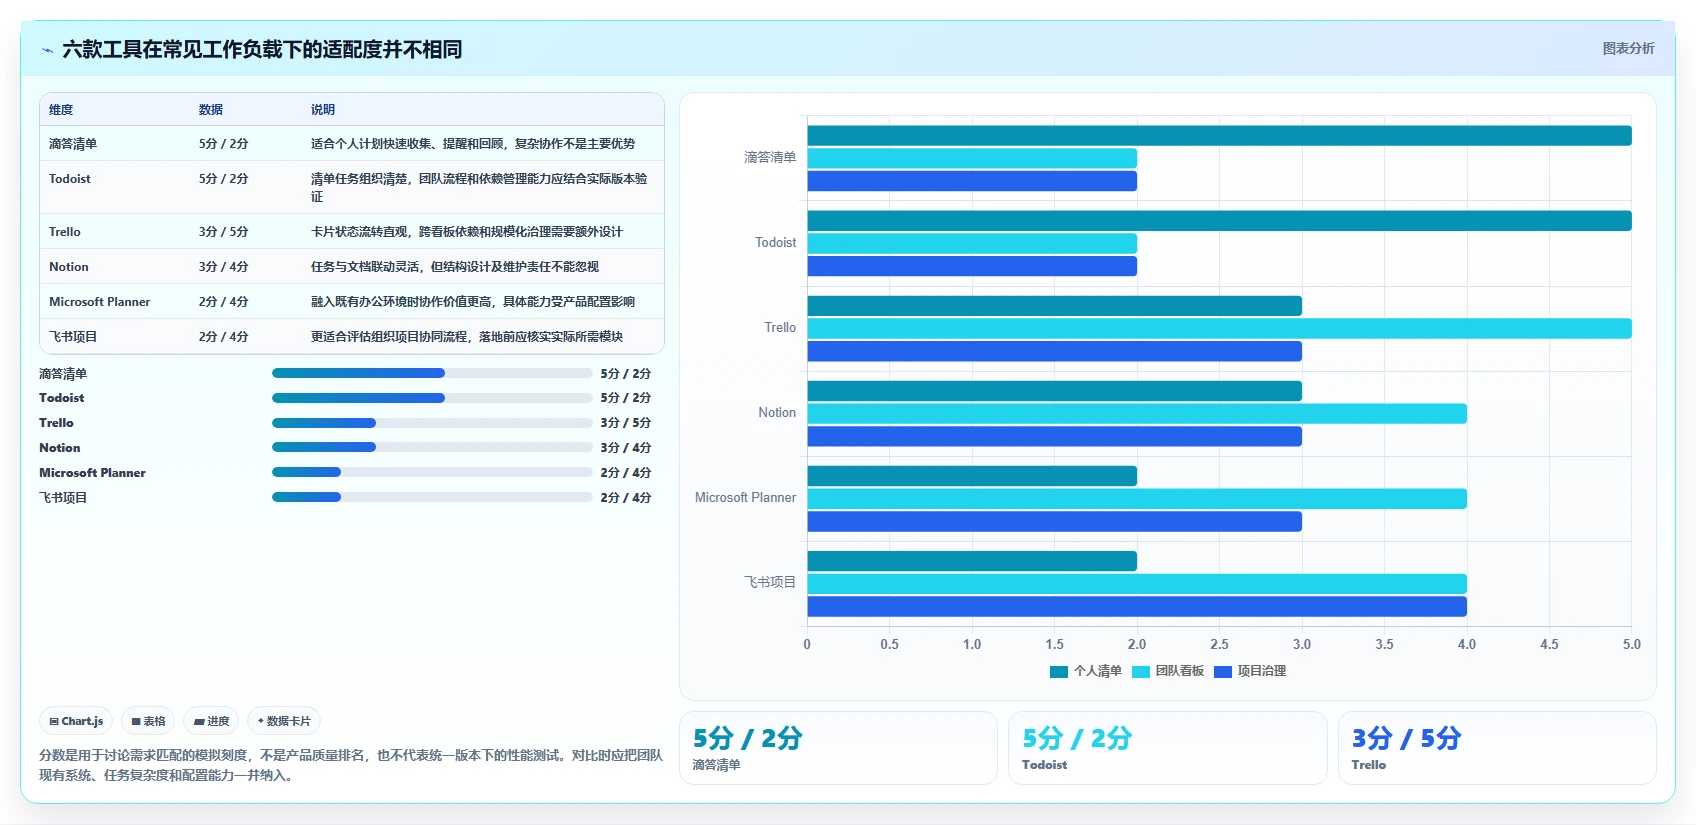The image size is (1696, 825).
Task: Click the 飞书项目 项目治理 bar in the chart
Action: coord(1137,607)
